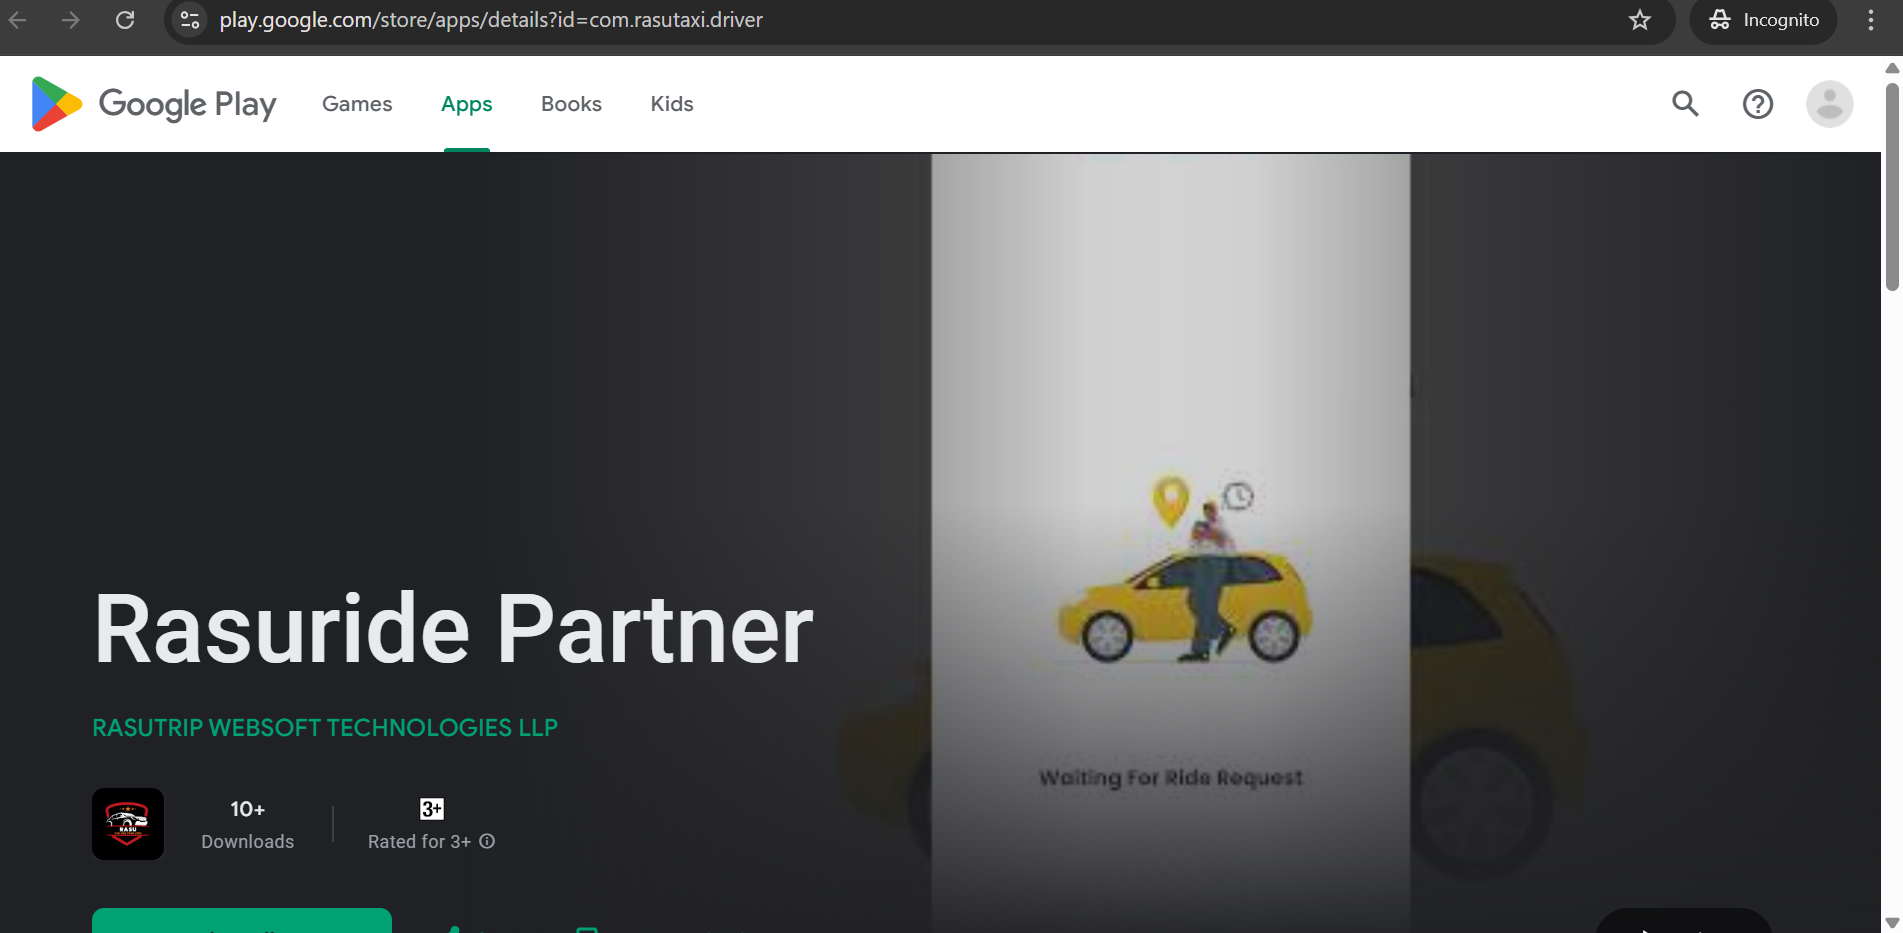
Task: Open RASUTRIP WEBSOFT TECHNOLOGIES LLP developer page
Action: point(325,728)
